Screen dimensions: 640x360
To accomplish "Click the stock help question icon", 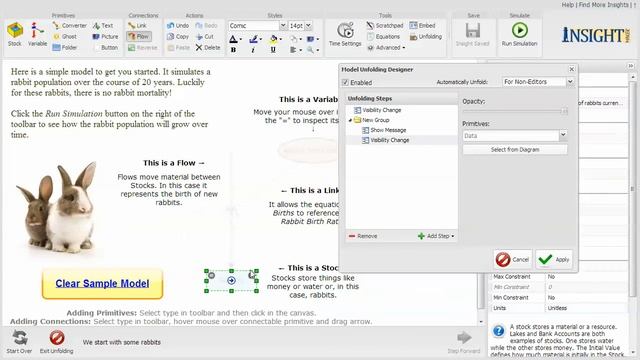I will pyautogui.click(x=498, y=331).
